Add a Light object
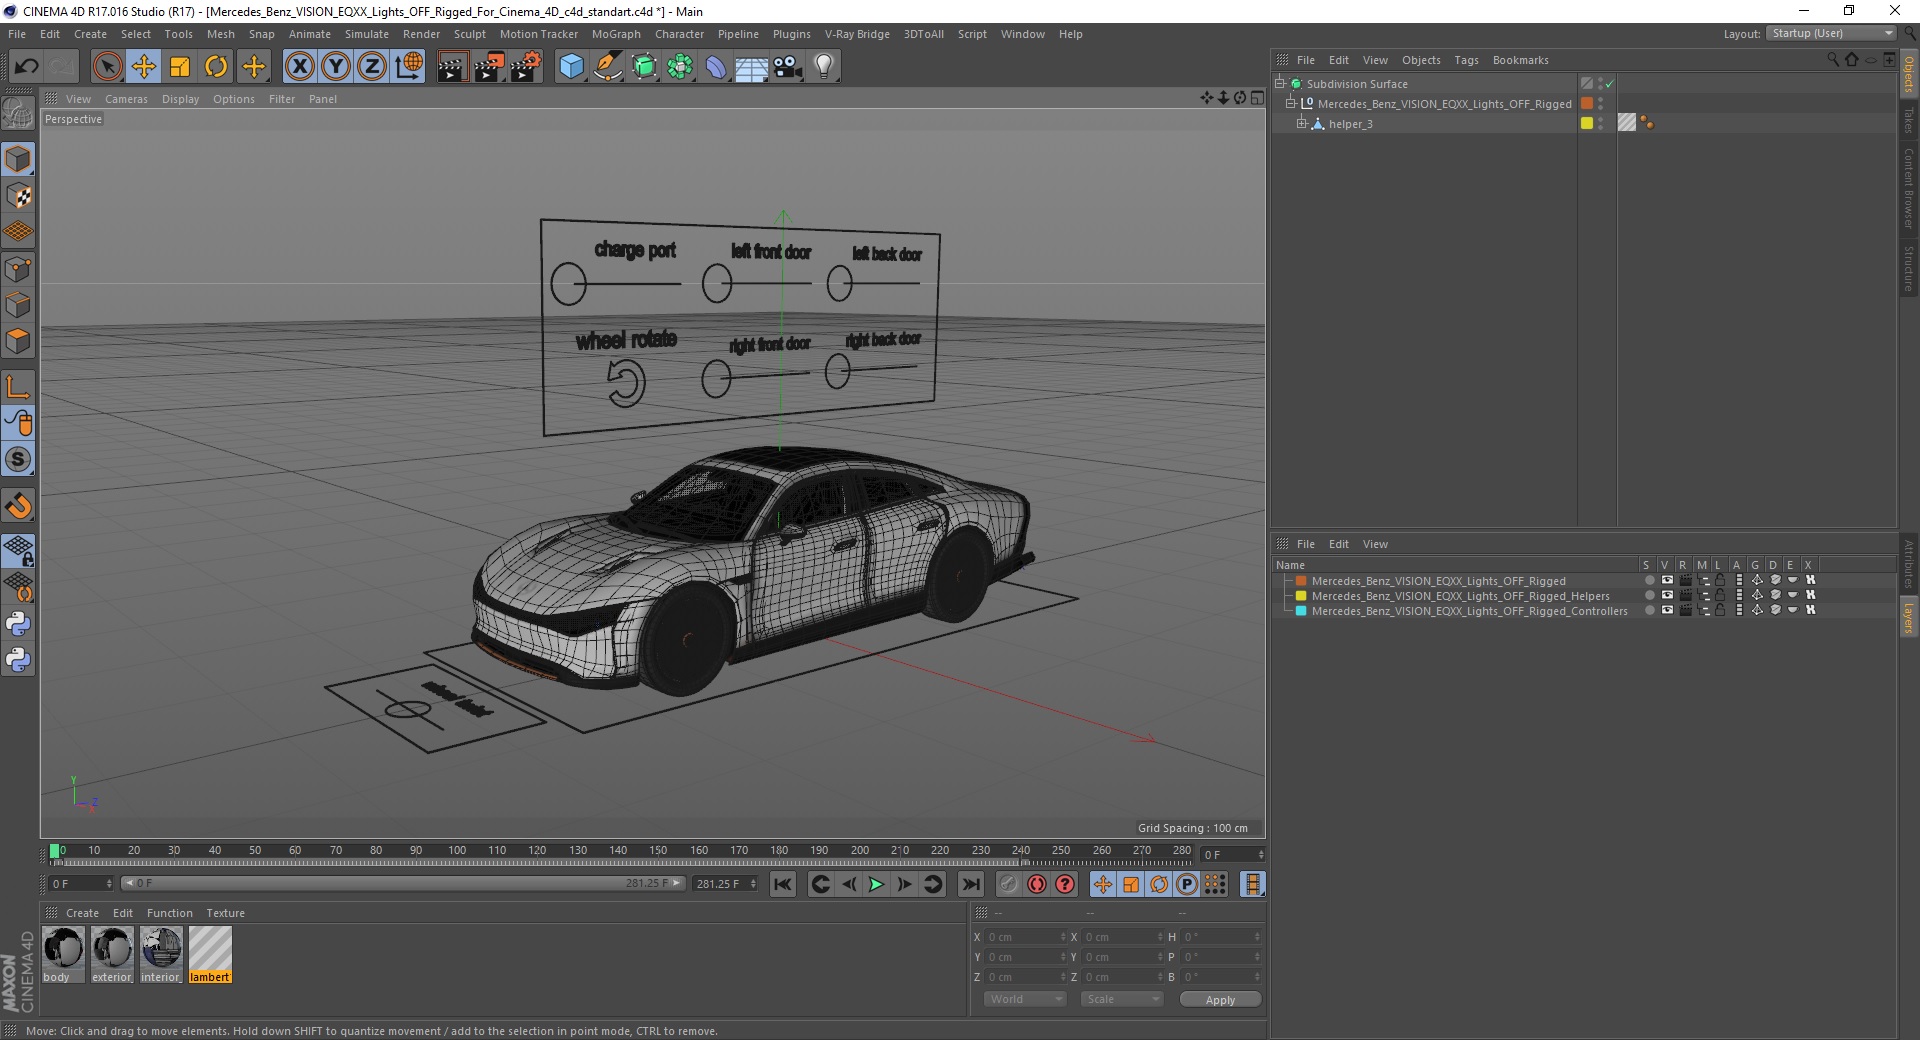 (823, 67)
